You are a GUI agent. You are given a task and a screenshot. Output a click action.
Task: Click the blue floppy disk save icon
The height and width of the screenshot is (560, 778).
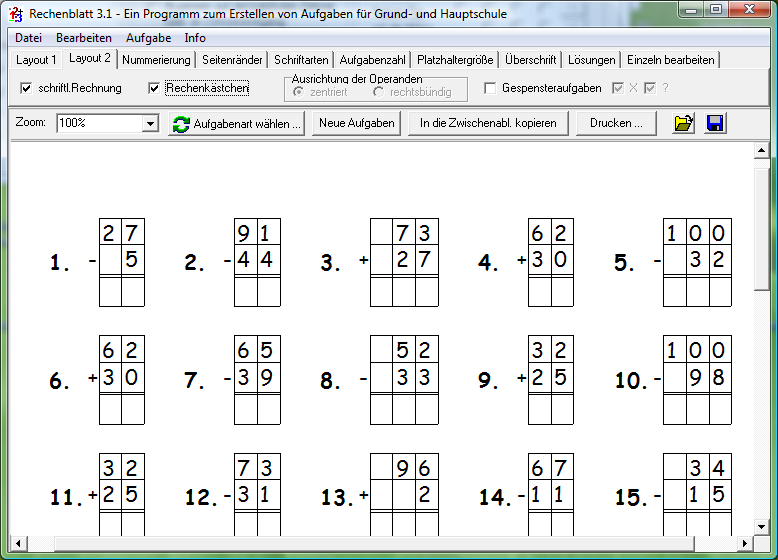click(716, 124)
